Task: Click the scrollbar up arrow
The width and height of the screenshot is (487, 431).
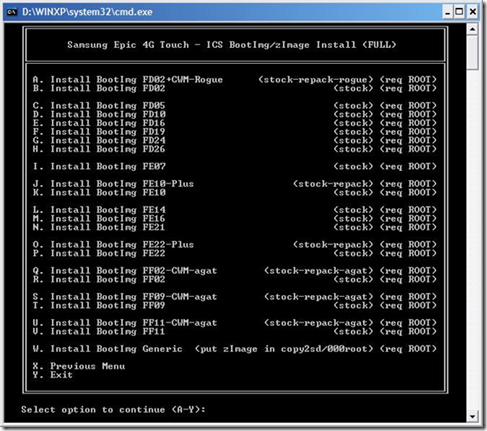Action: 472,29
